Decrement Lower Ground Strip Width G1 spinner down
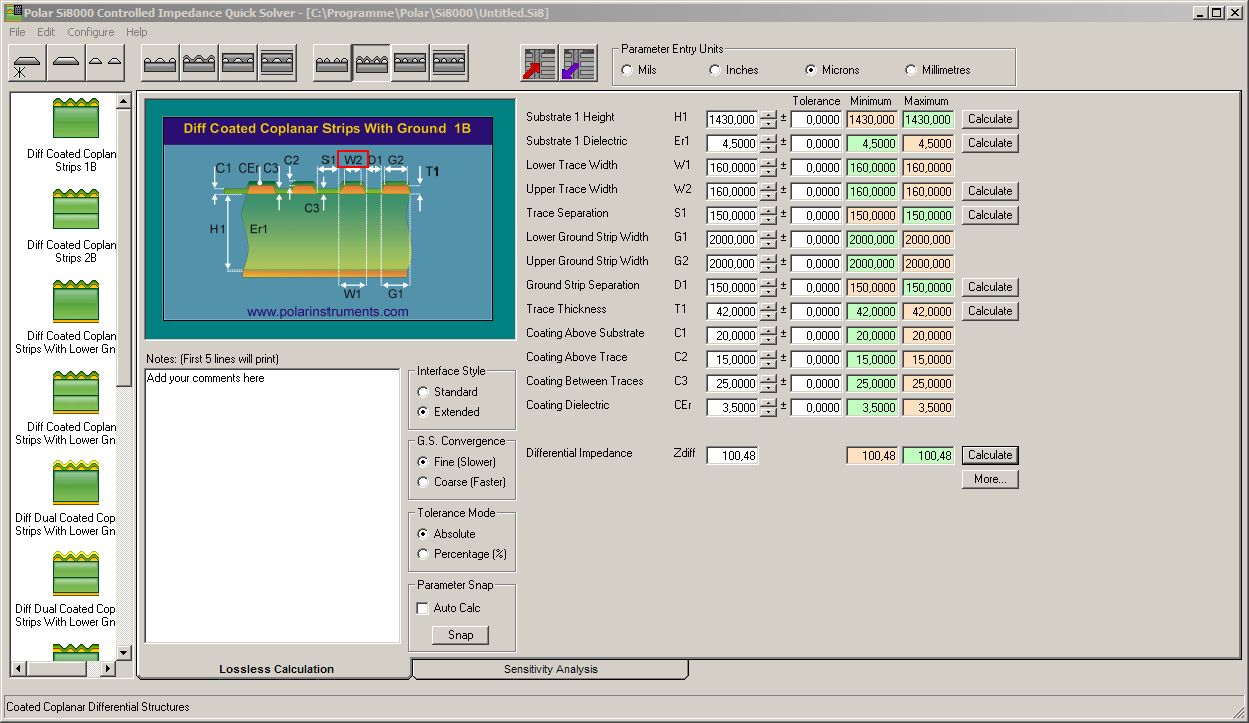The width and height of the screenshot is (1249, 723). pos(768,244)
